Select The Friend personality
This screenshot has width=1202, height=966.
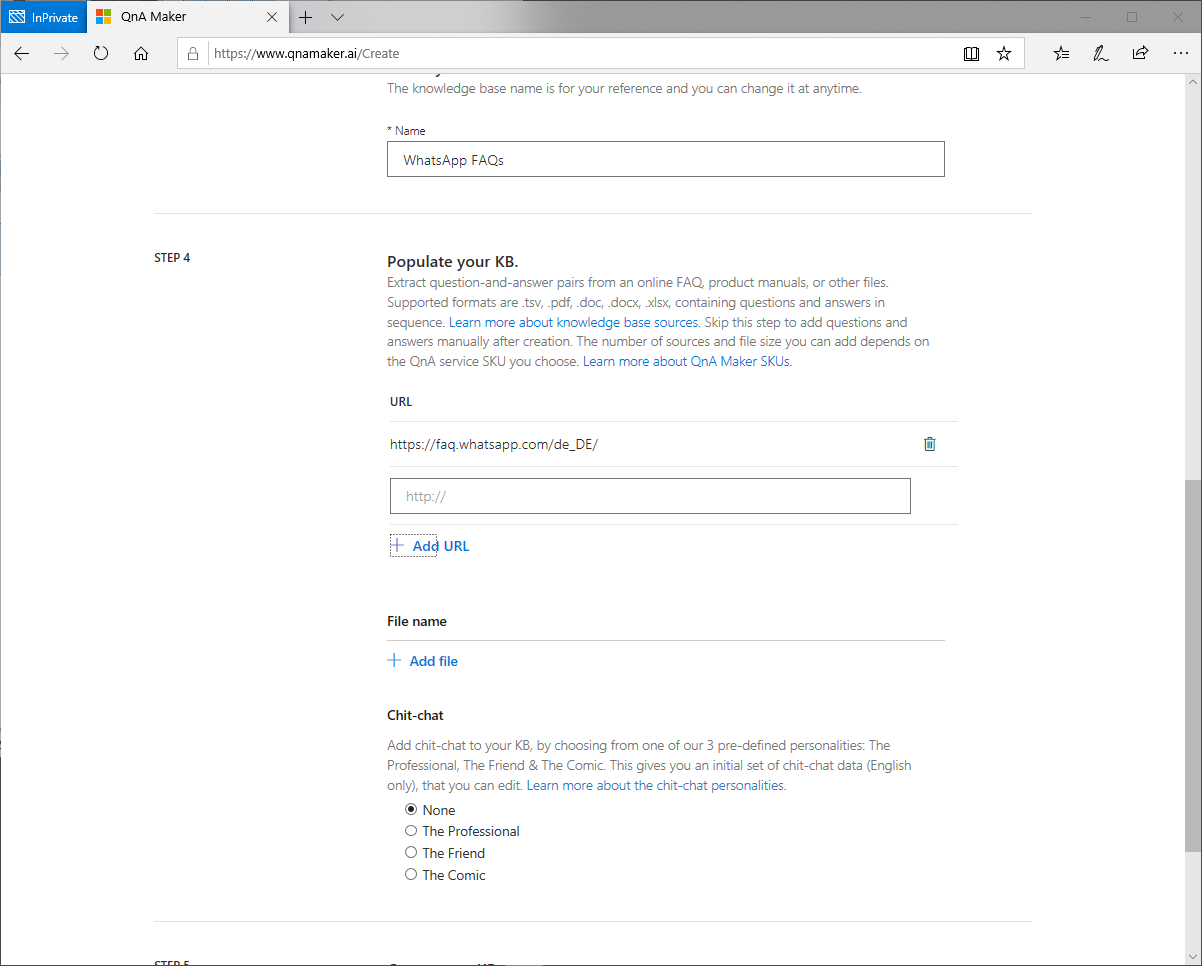click(411, 853)
